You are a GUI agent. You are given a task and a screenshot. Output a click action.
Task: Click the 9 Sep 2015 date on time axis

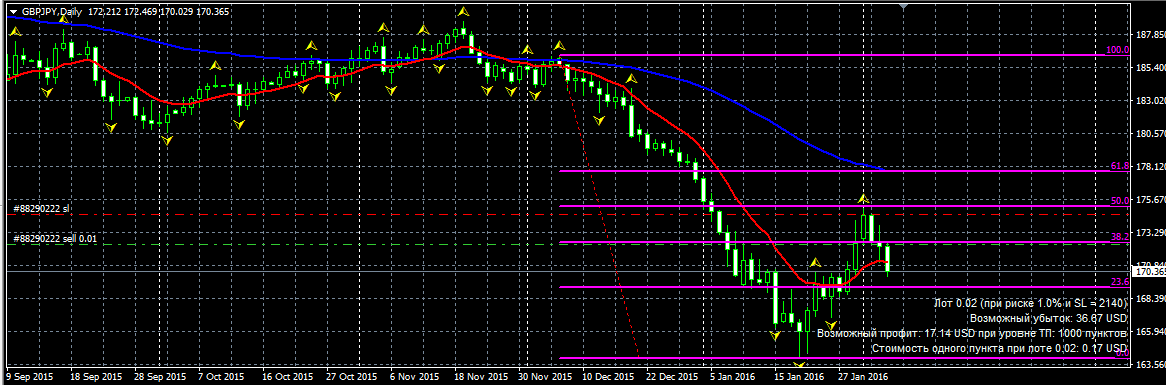tap(29, 377)
